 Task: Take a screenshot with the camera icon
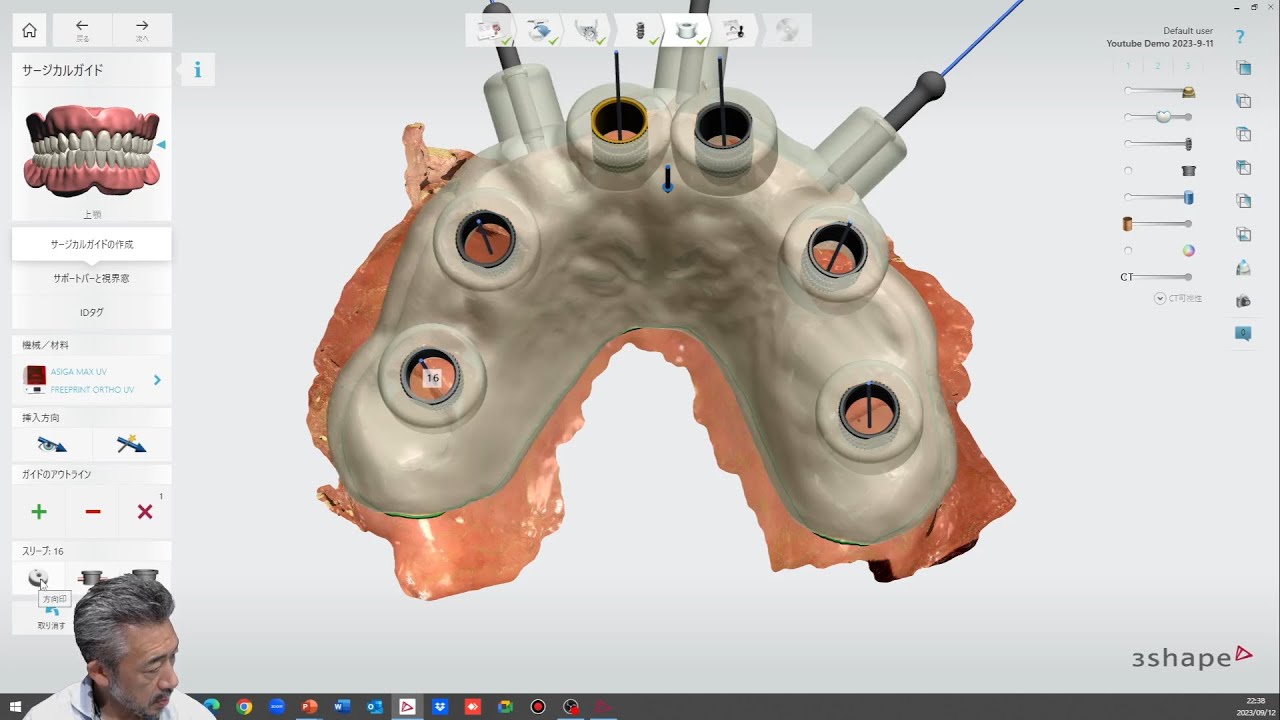[1243, 300]
